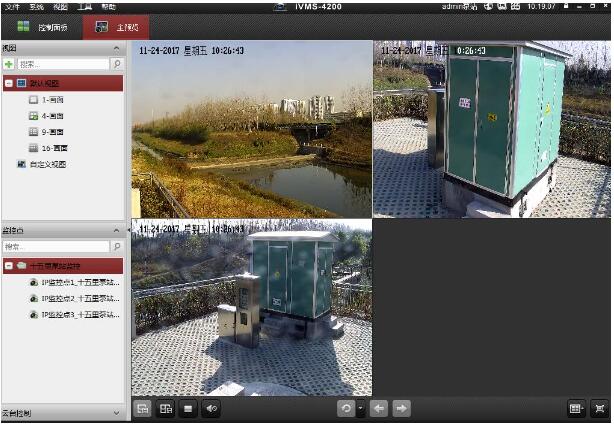Click the search magnifier in the camera panel
The height and width of the screenshot is (424, 614).
click(x=117, y=246)
